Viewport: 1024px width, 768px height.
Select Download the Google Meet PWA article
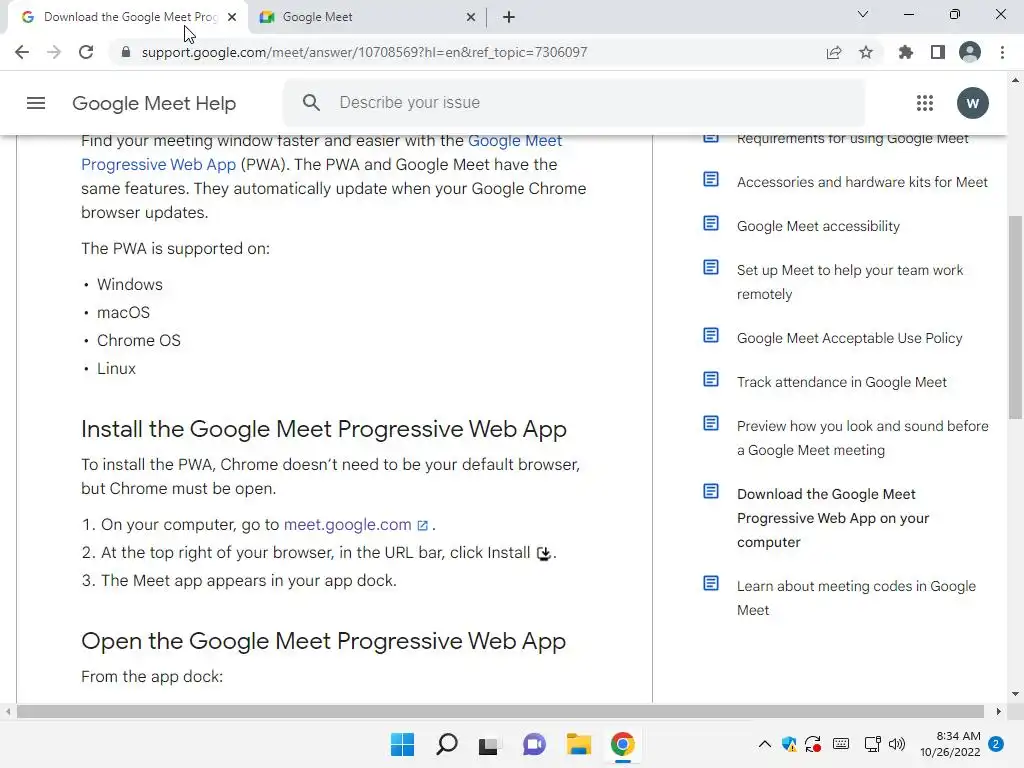833,519
